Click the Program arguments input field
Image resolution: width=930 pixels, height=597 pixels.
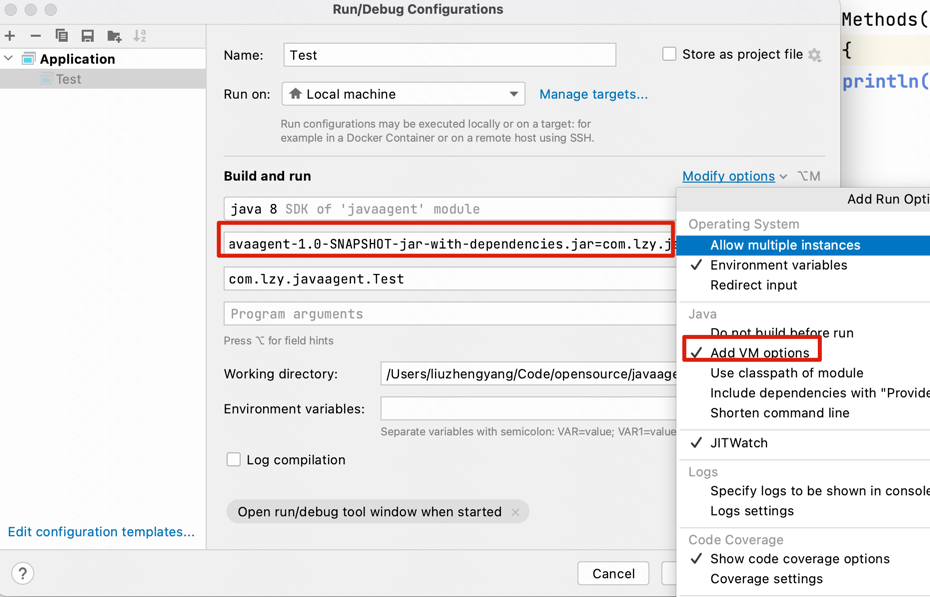tap(450, 314)
